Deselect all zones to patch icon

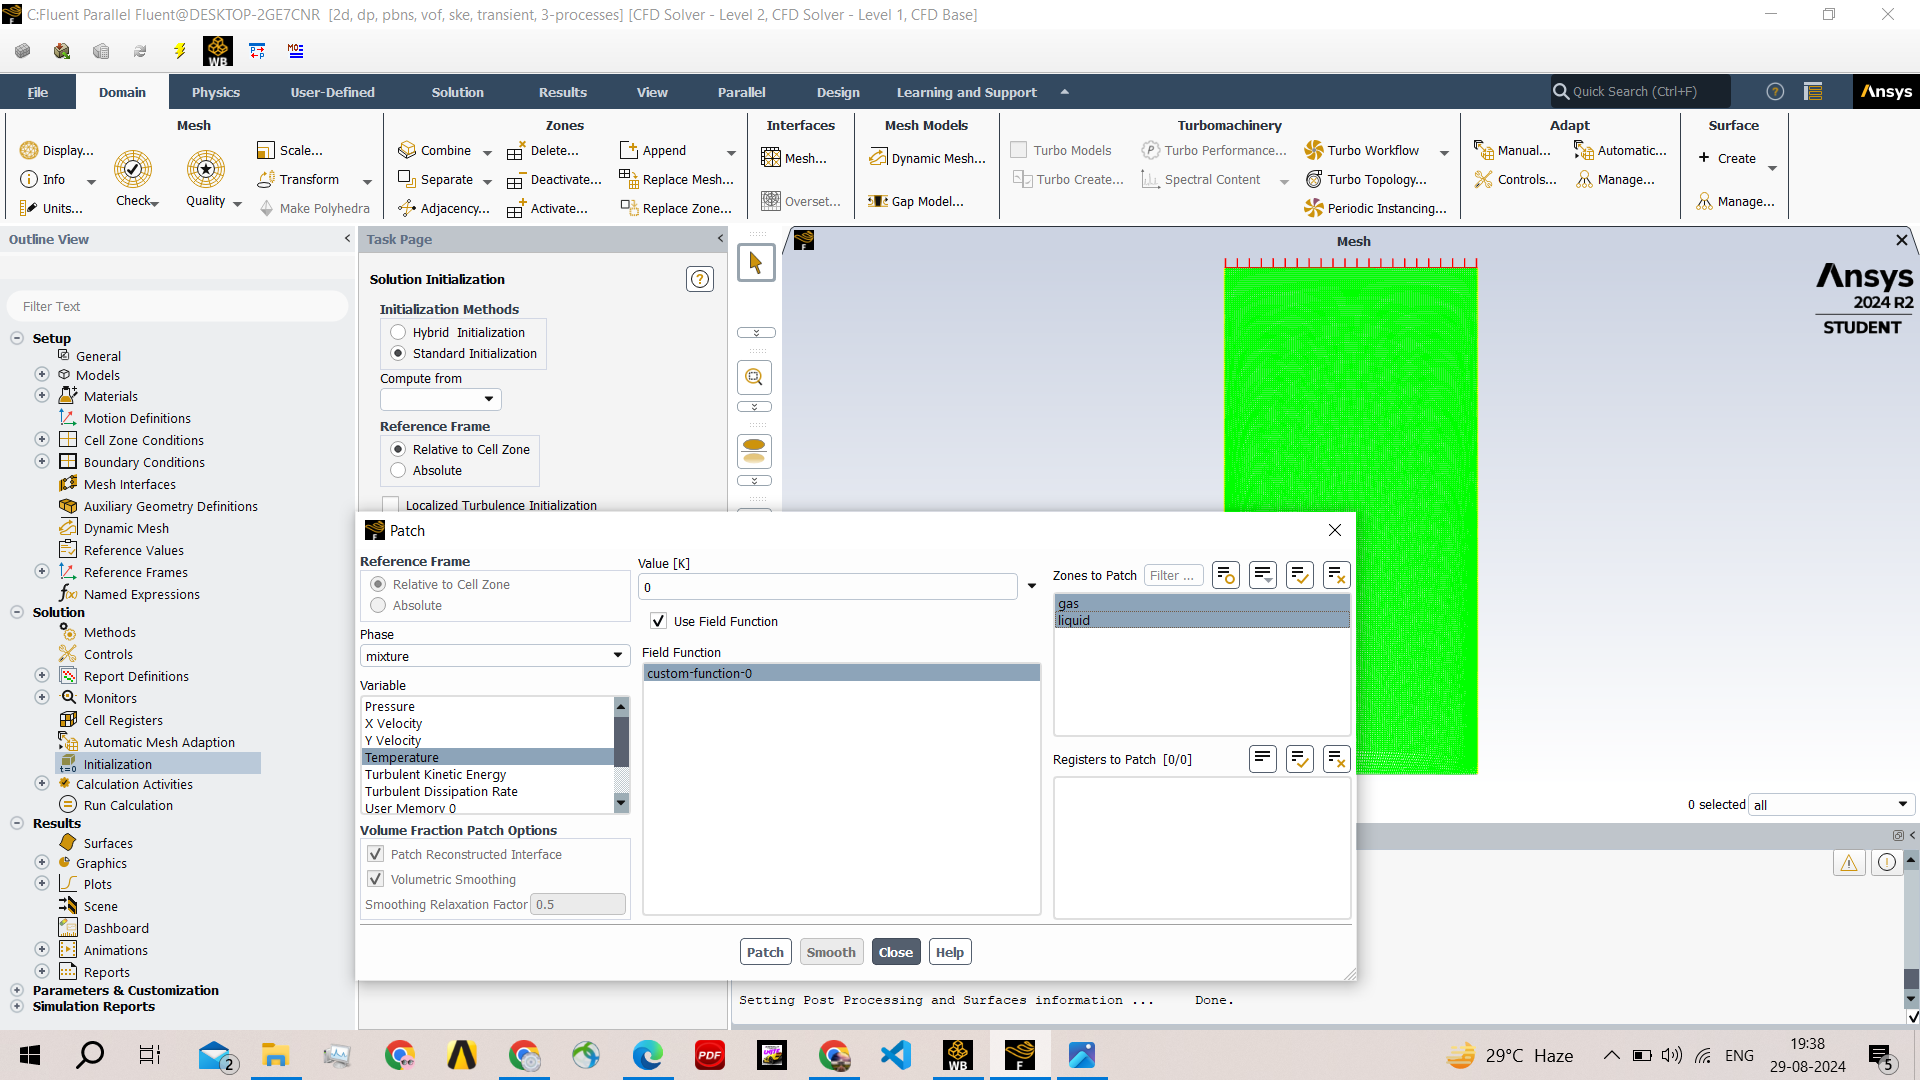point(1336,575)
